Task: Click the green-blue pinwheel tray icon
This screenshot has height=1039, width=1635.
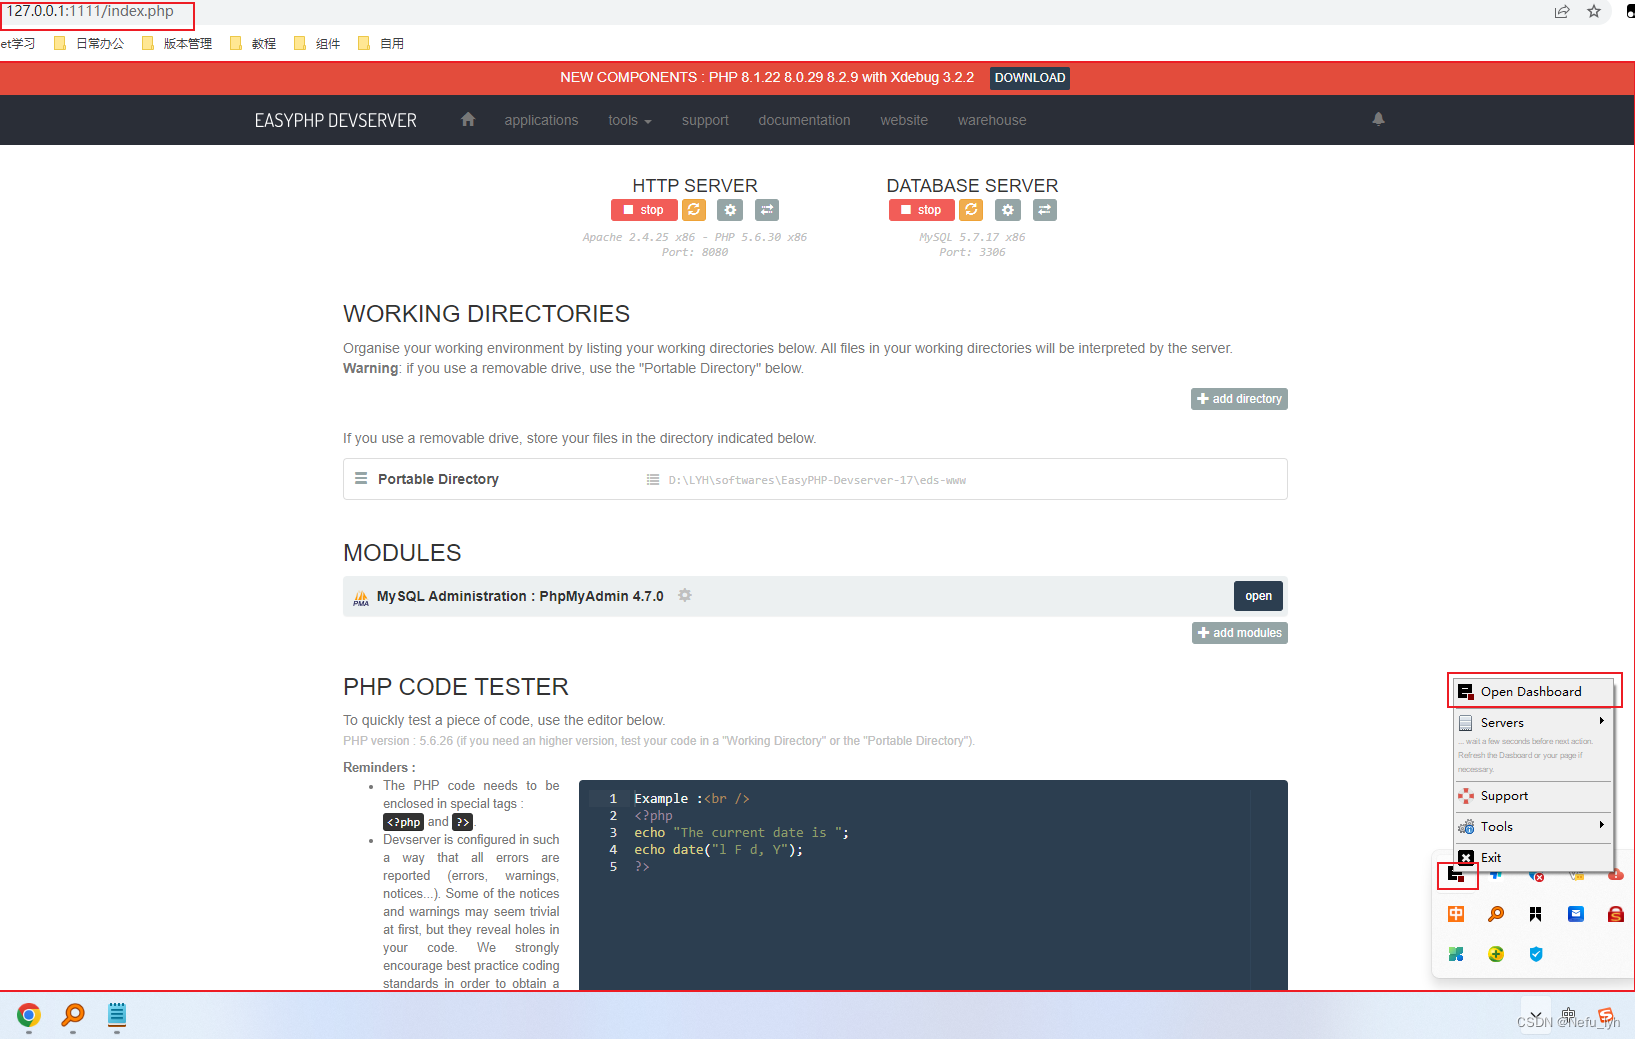Action: (1456, 954)
